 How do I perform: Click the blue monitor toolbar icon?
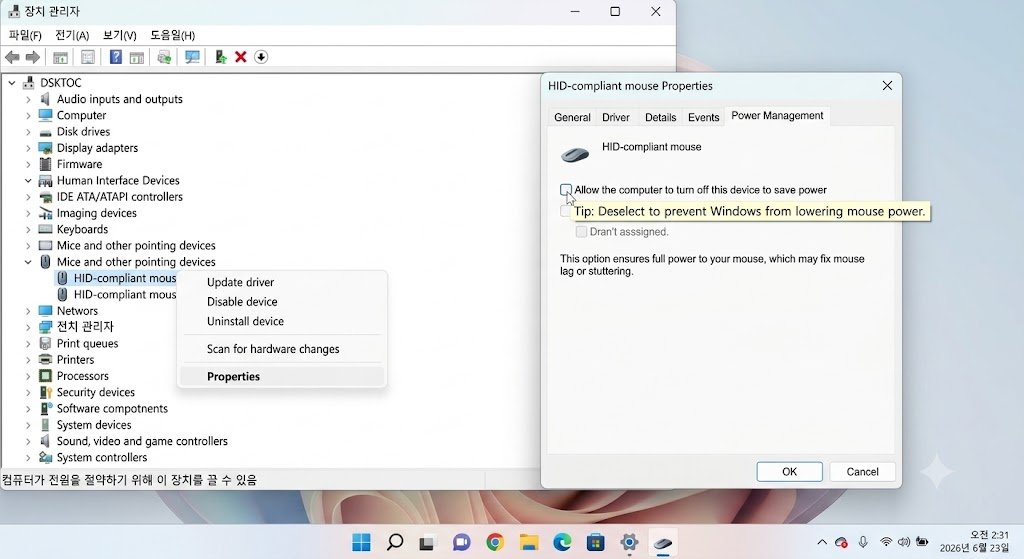(x=192, y=57)
